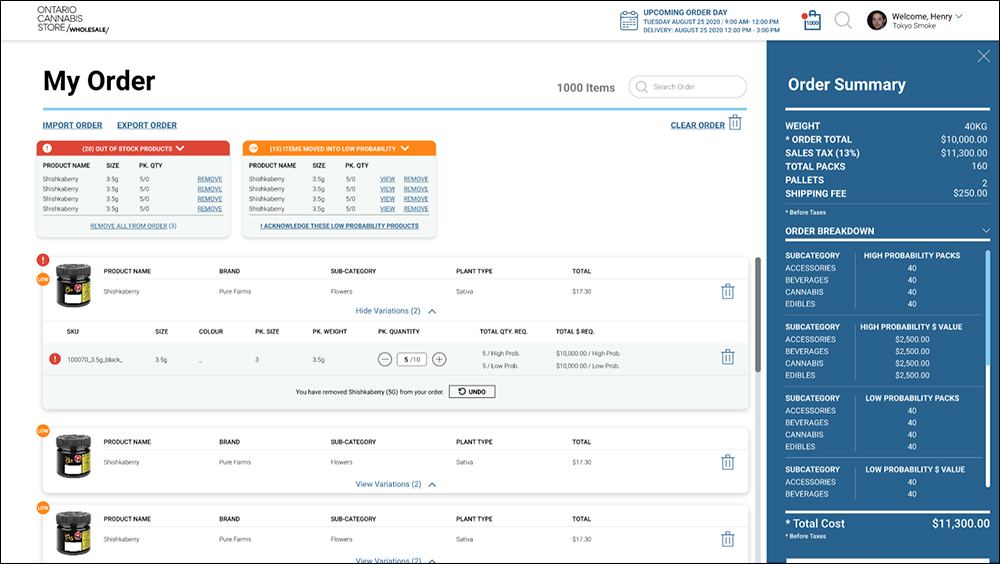This screenshot has height=564, width=1000.
Task: Increase pack quantity with plus button
Action: tap(439, 359)
